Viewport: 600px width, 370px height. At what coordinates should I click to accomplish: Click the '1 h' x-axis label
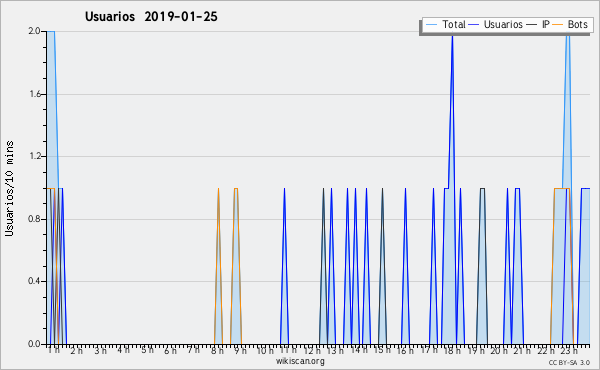[x=54, y=350]
